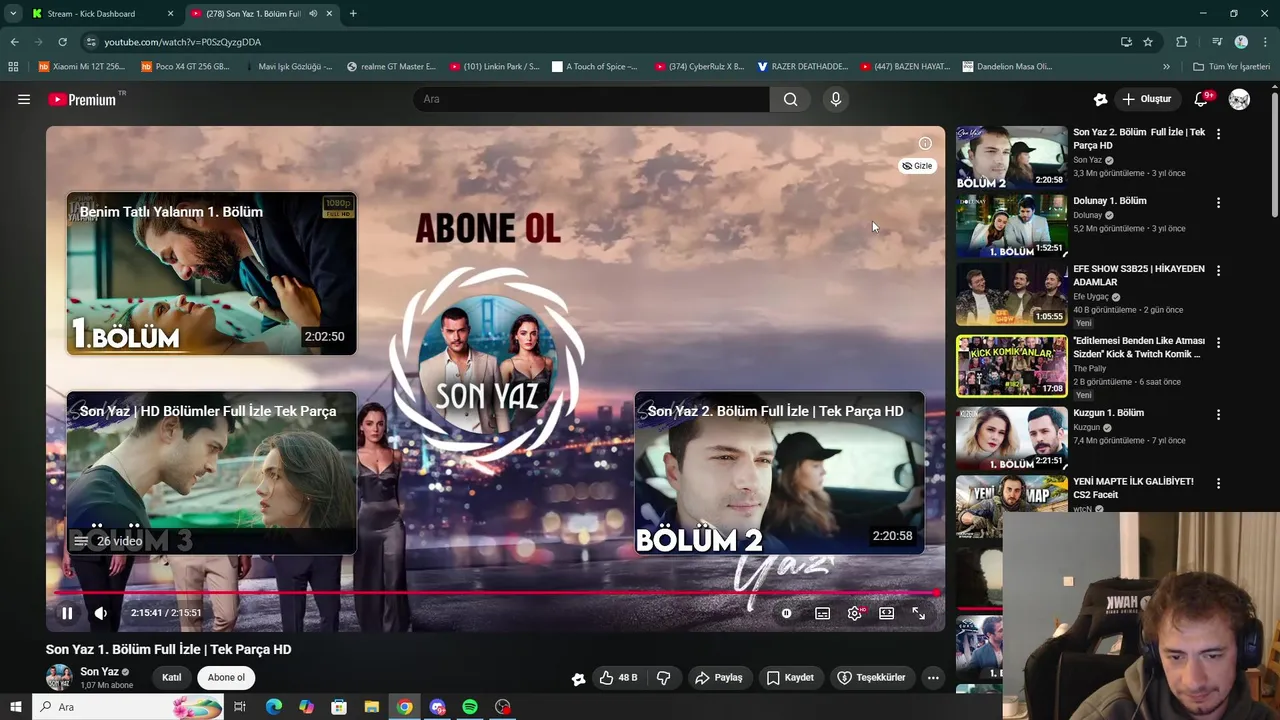1280x720 pixels.
Task: Open YouTube notifications bell
Action: click(x=1202, y=99)
